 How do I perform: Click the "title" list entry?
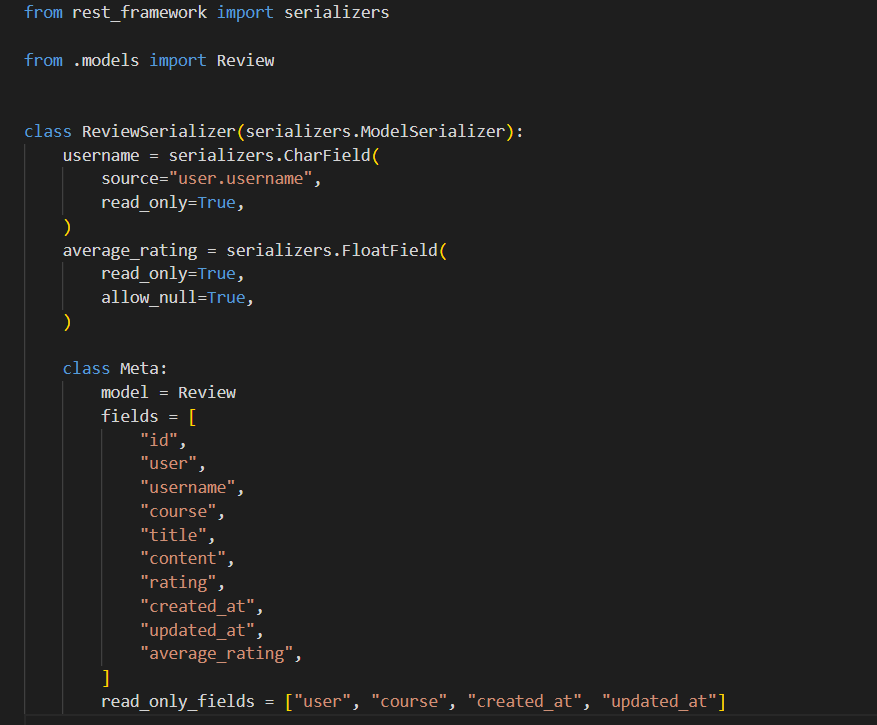click(173, 535)
